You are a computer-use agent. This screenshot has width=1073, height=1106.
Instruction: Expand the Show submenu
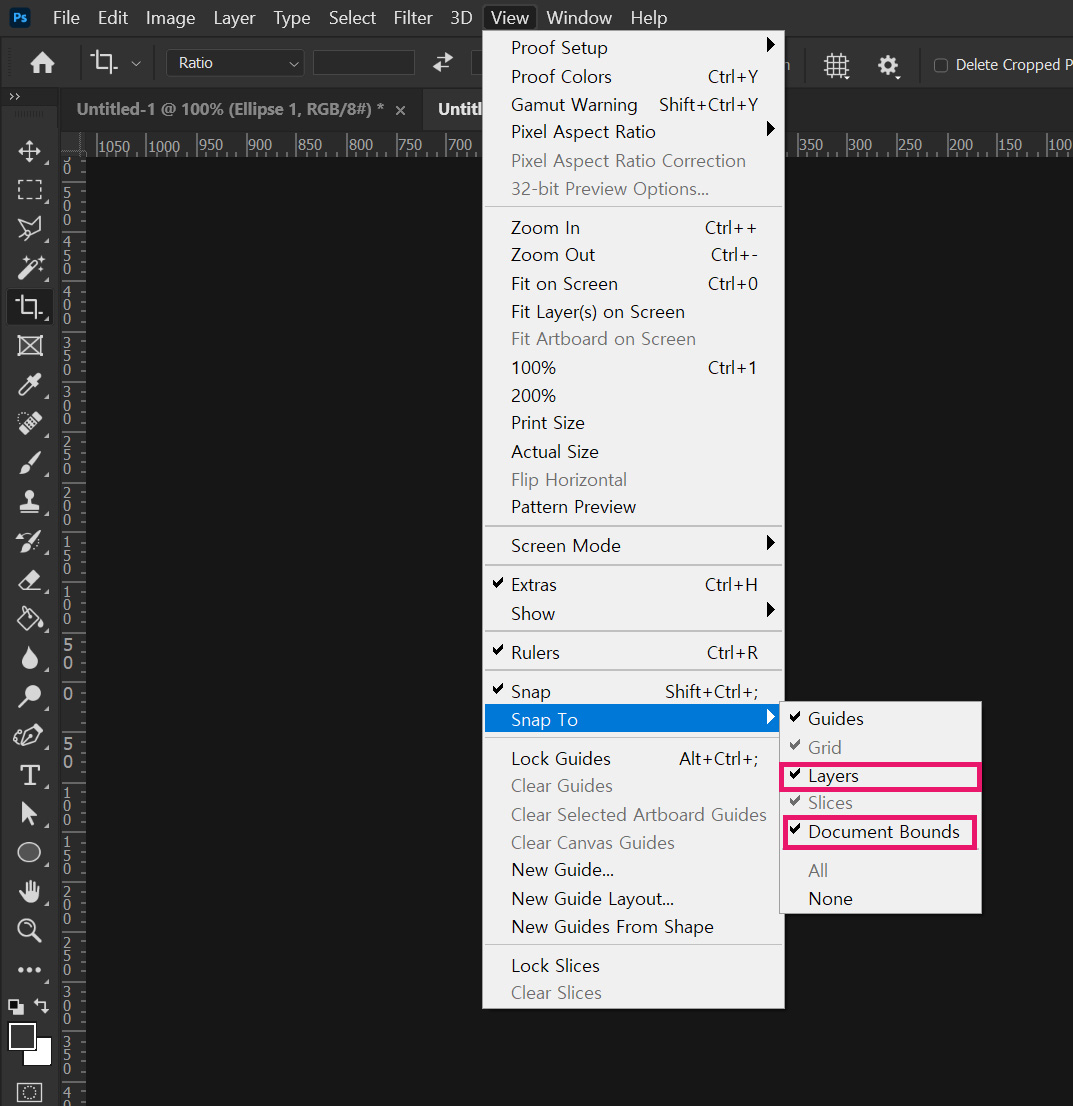coord(634,614)
